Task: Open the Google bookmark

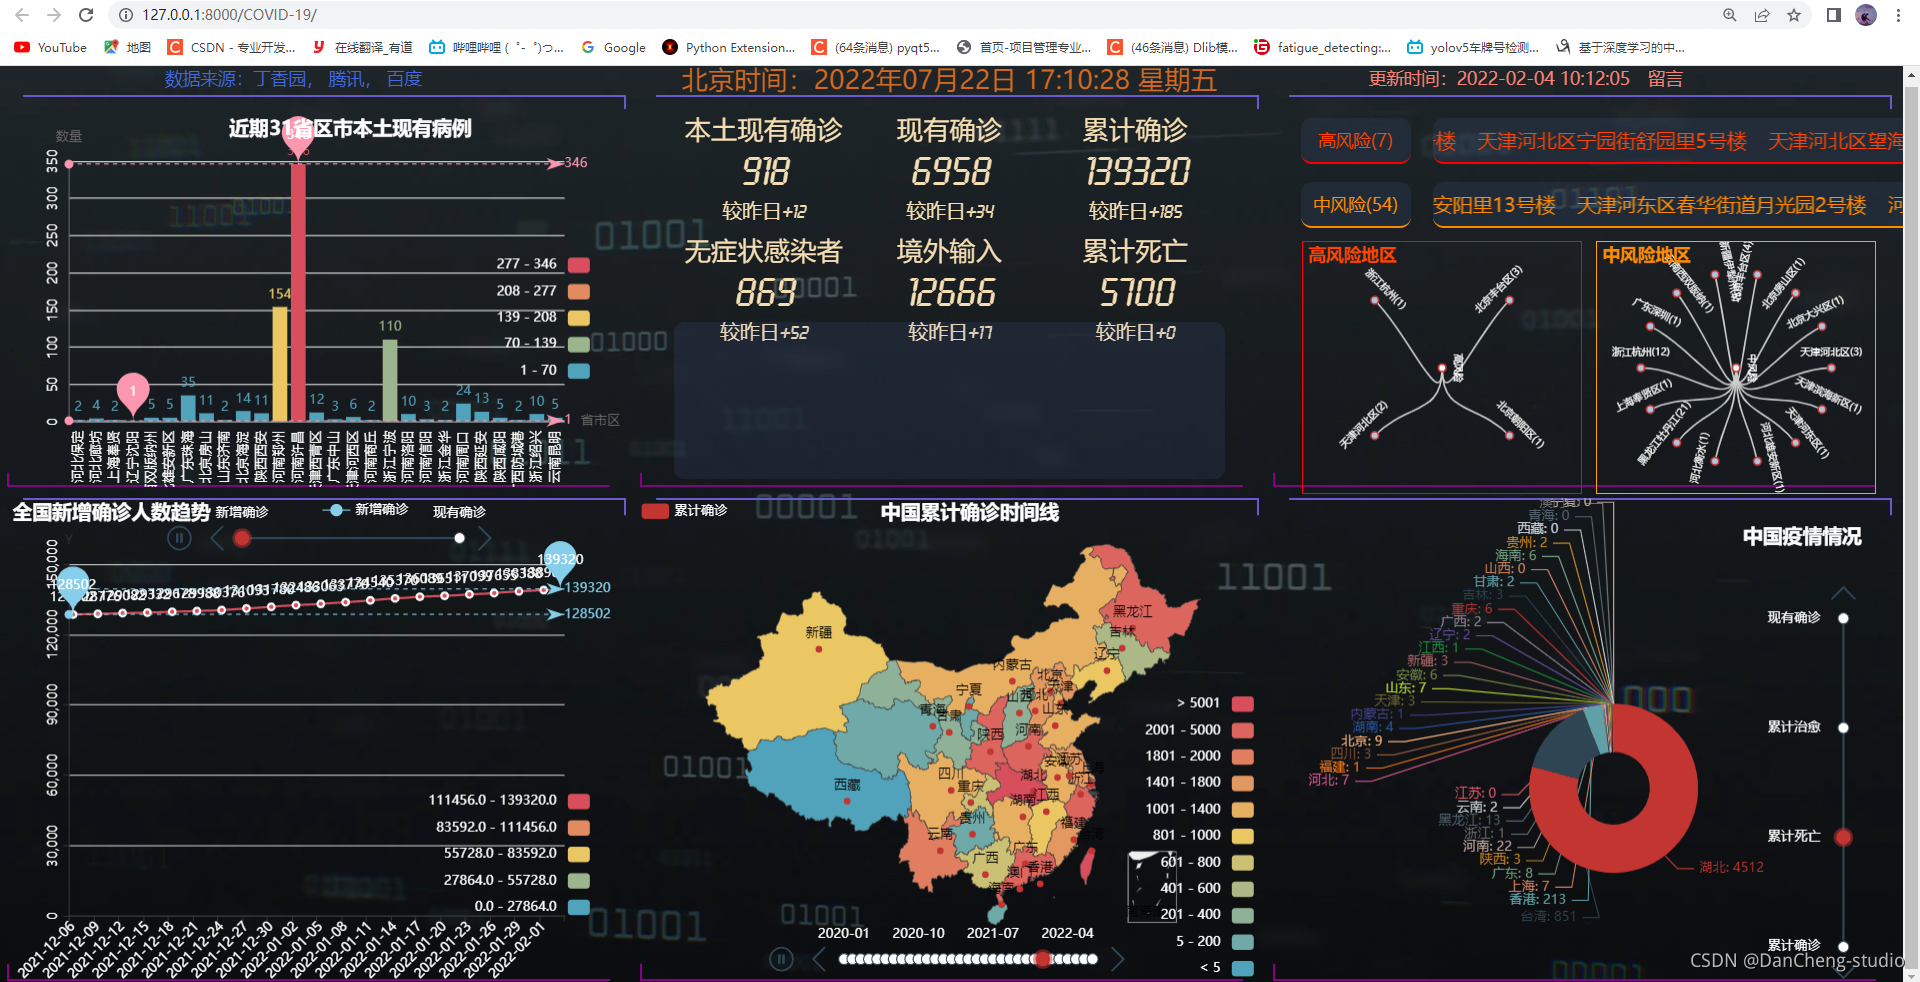Action: (613, 47)
